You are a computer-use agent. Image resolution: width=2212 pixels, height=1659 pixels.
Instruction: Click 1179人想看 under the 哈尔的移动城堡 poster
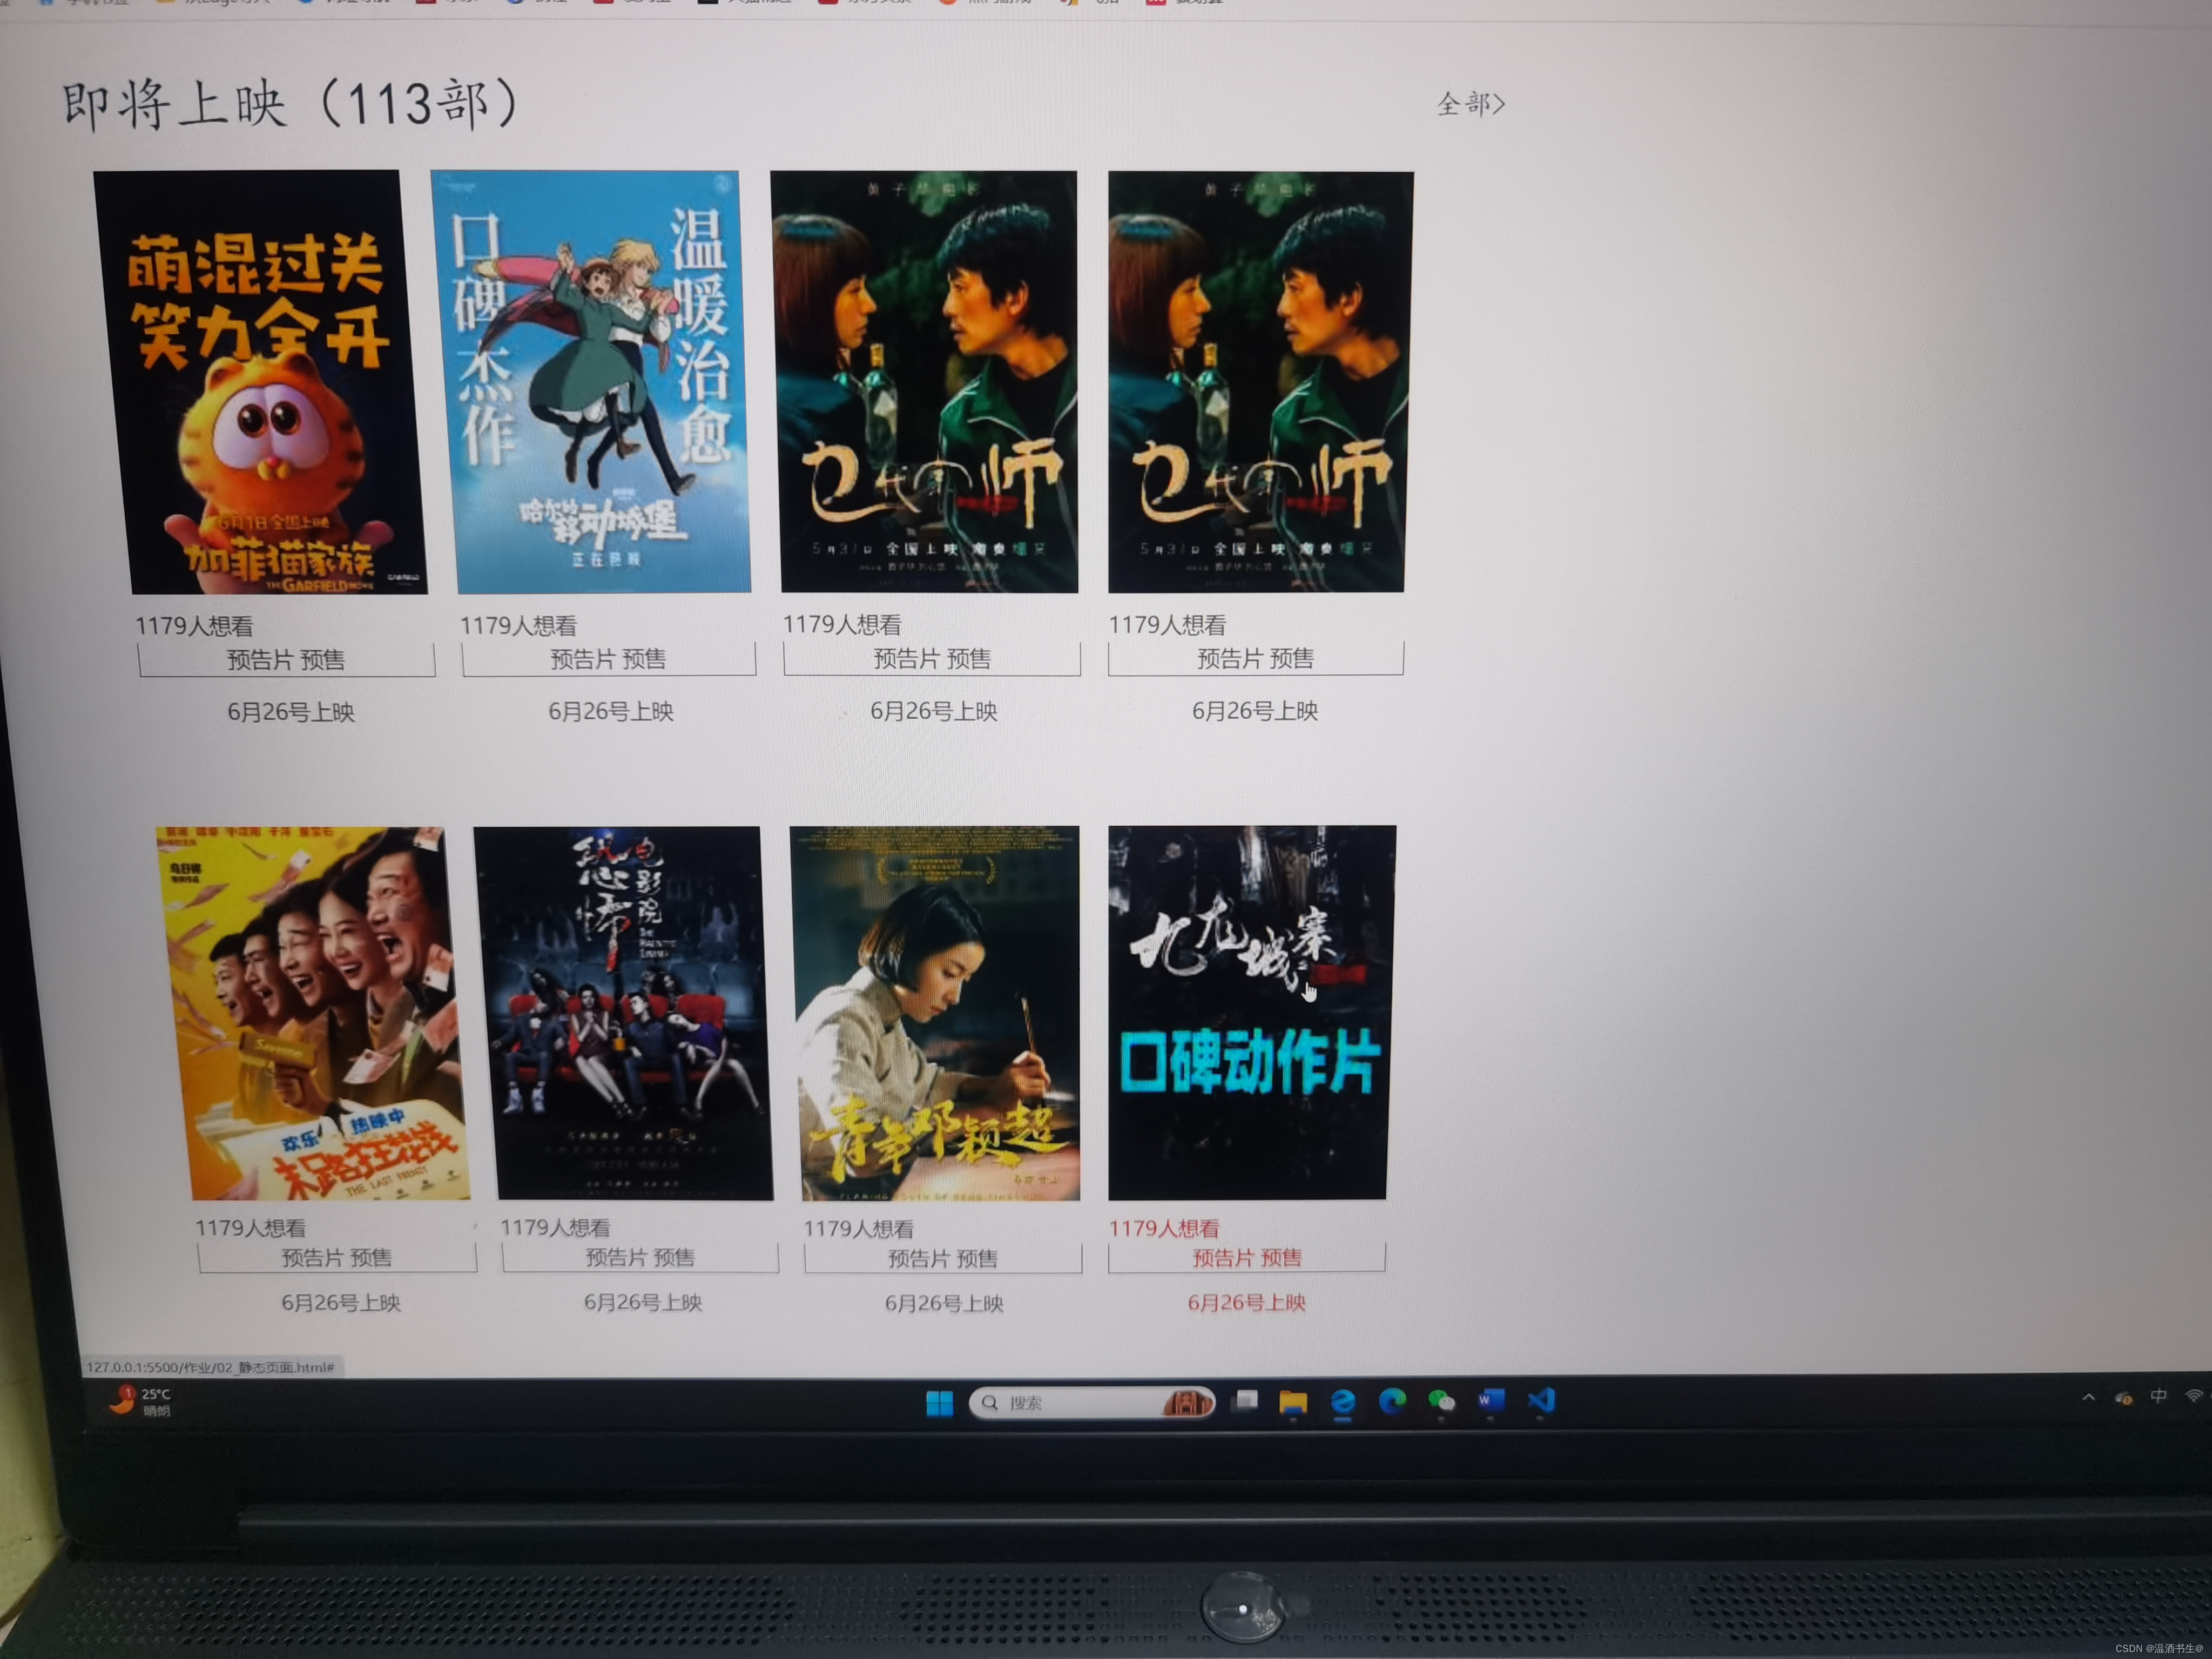(518, 626)
